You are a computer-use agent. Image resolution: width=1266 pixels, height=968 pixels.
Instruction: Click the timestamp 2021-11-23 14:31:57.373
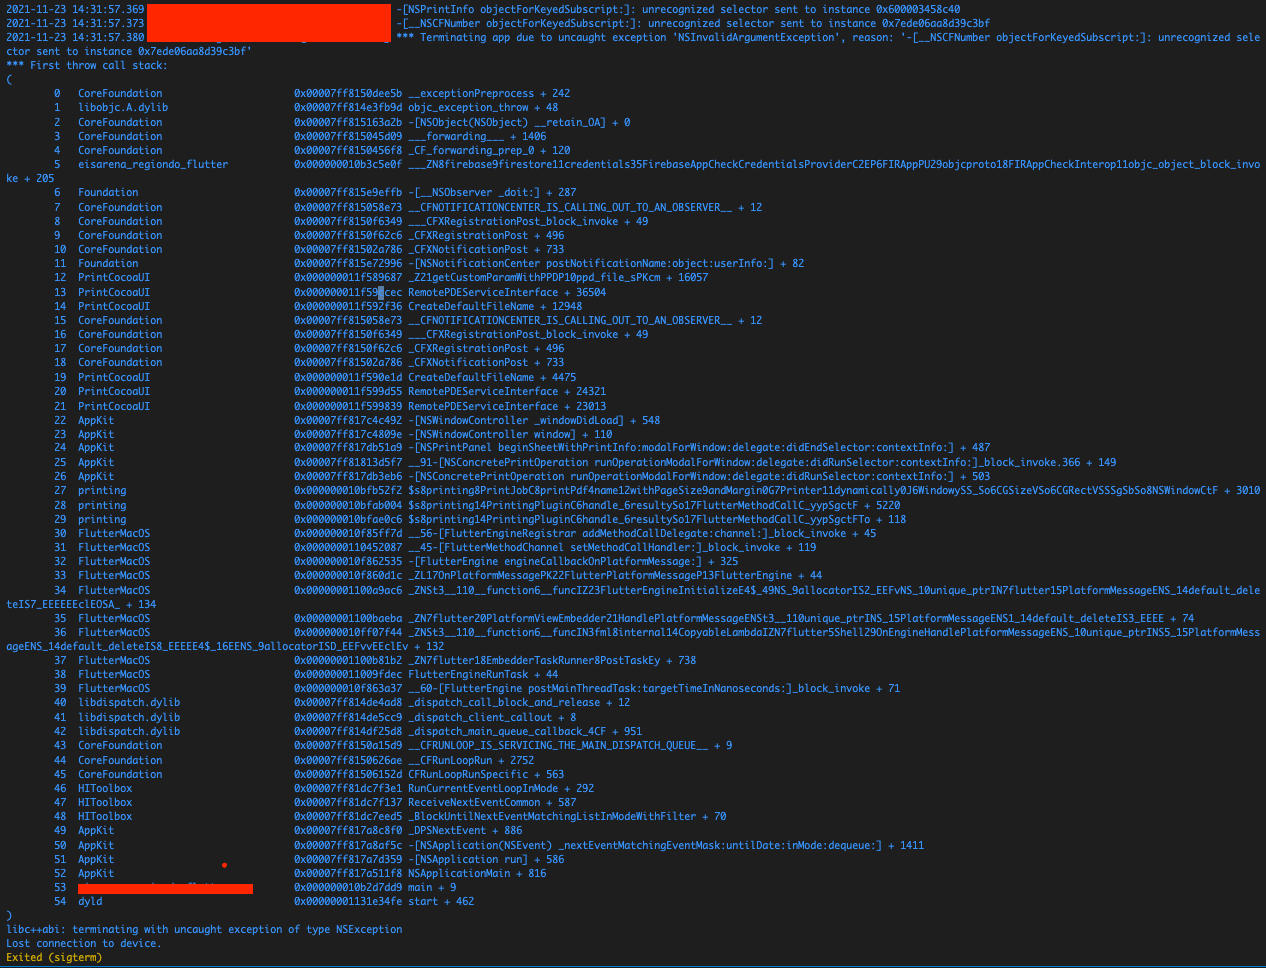pyautogui.click(x=75, y=23)
